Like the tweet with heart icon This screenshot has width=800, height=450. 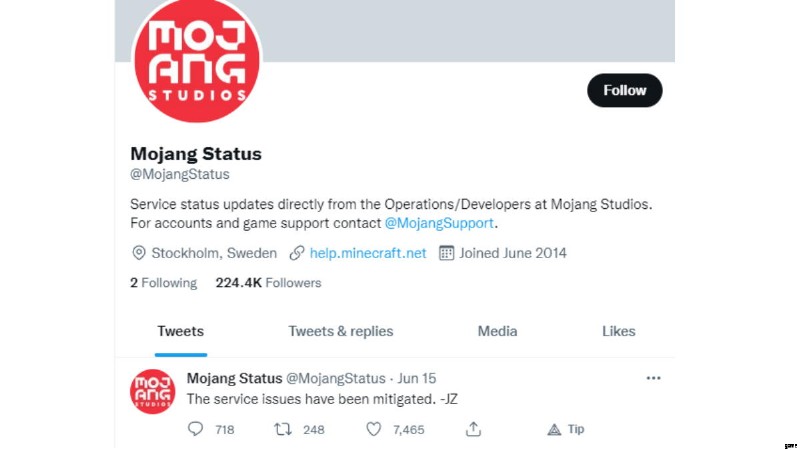373,429
